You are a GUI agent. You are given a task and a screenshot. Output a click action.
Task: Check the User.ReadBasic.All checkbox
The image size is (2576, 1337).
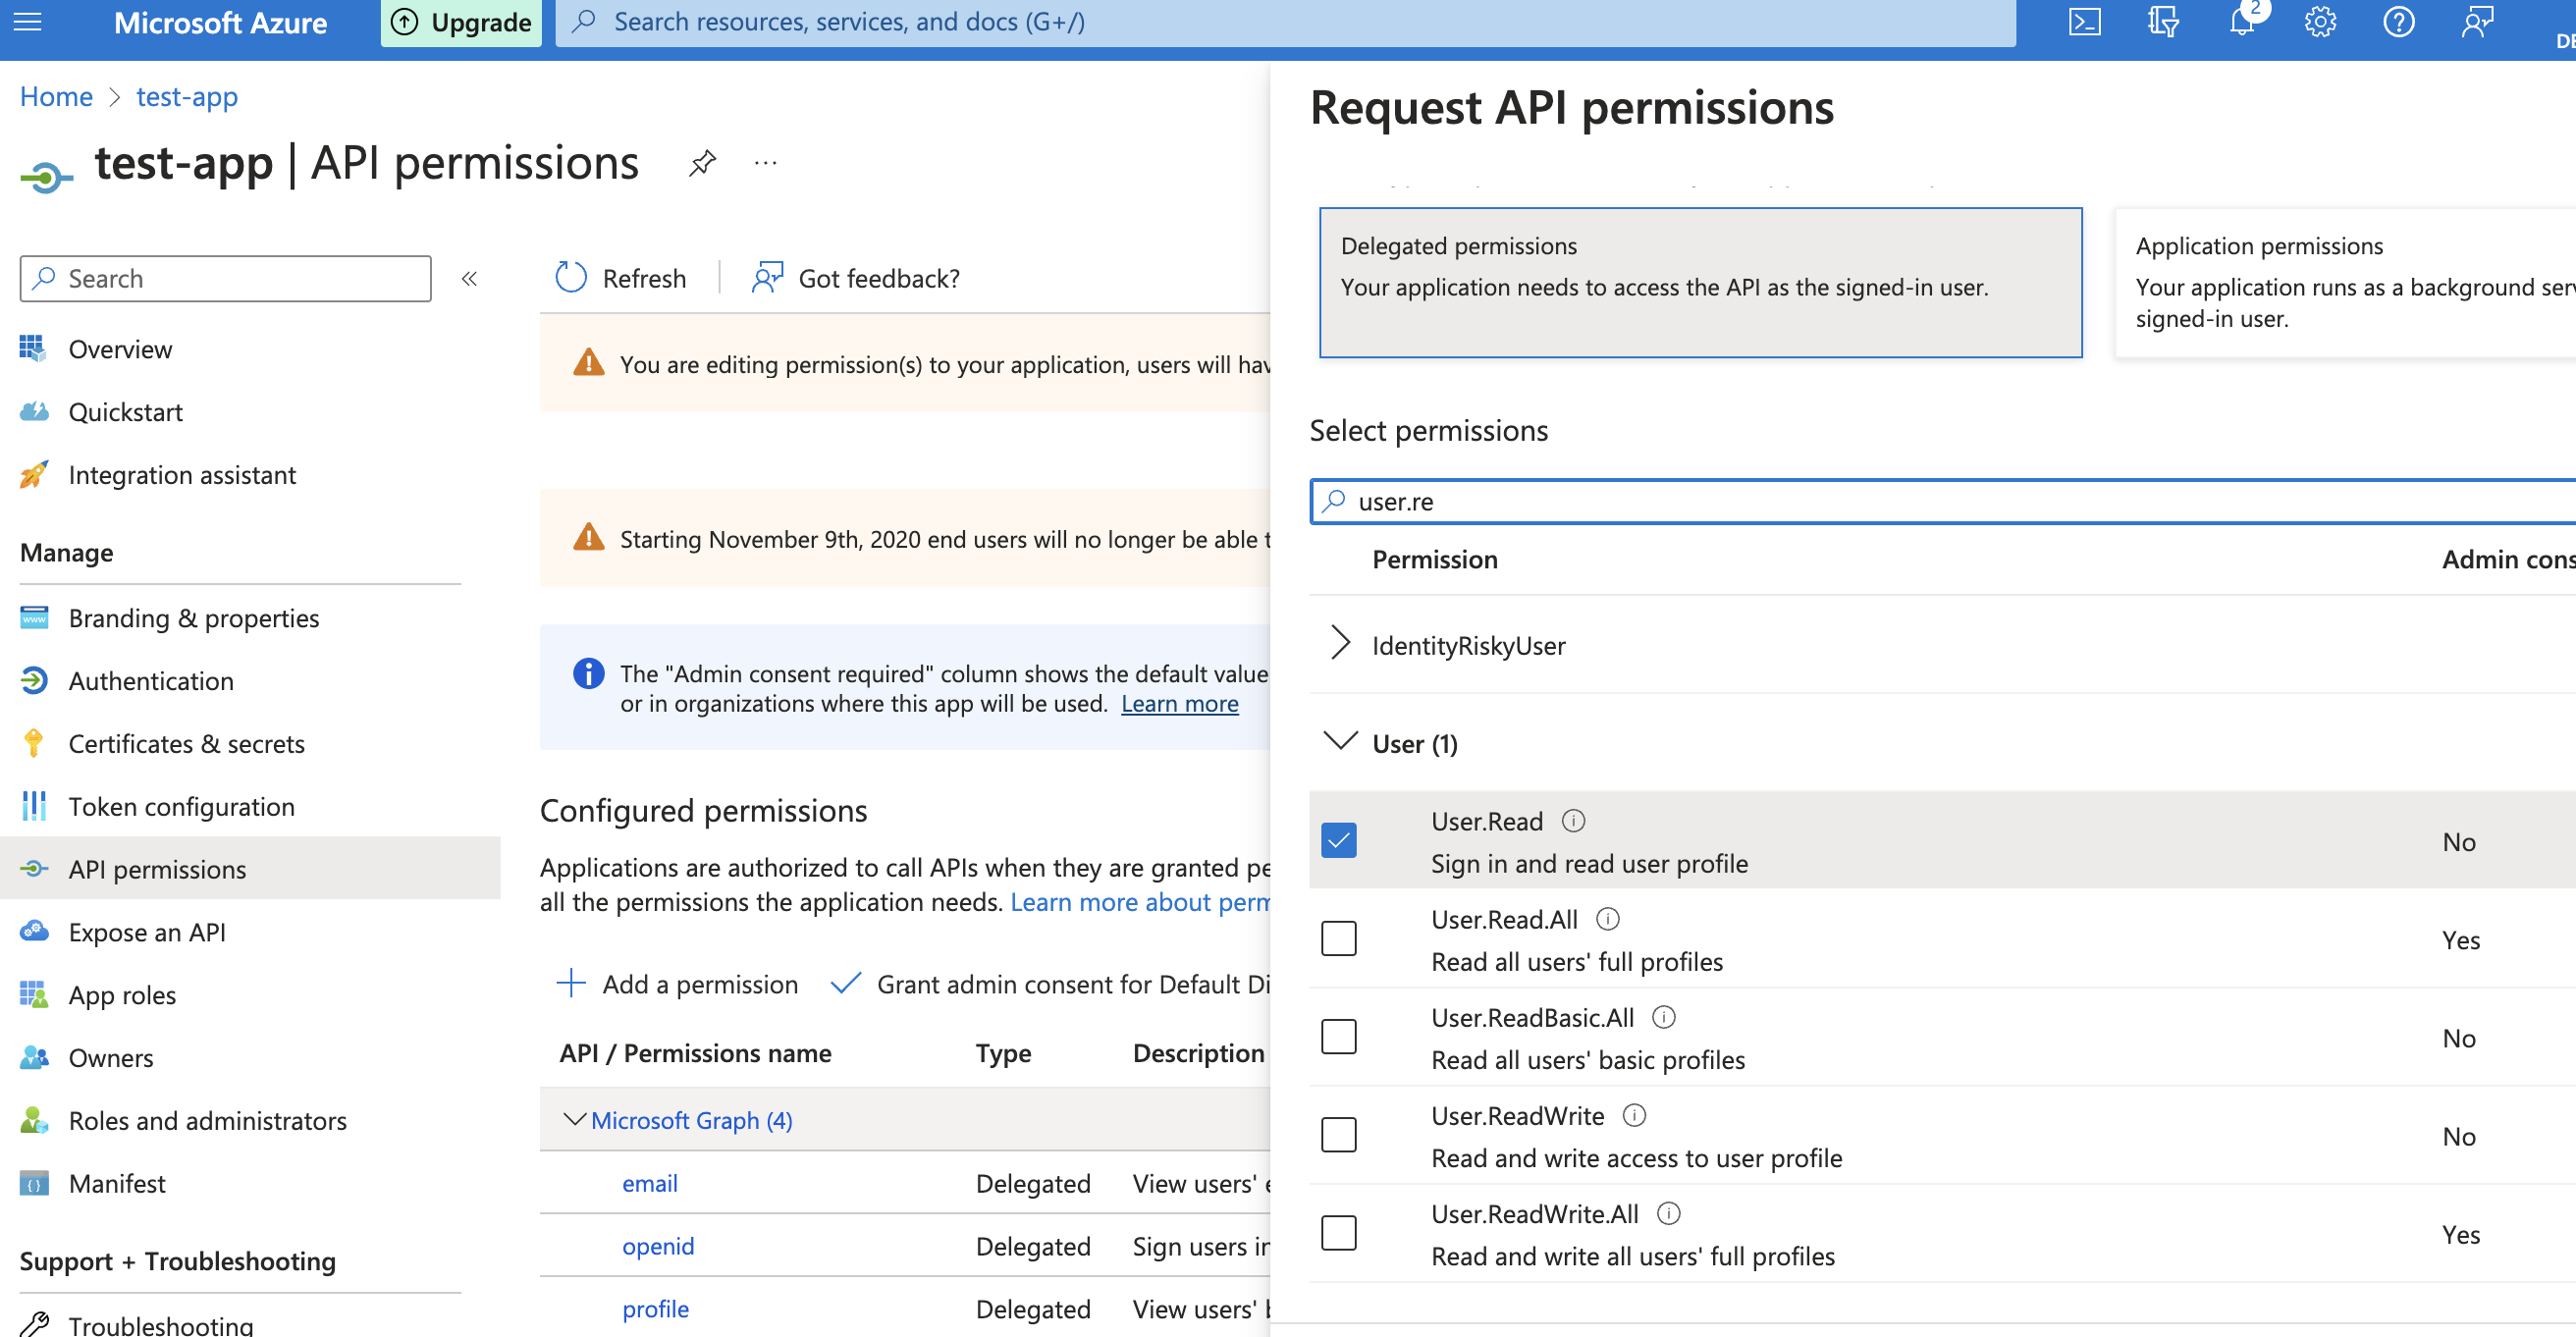(1339, 1036)
